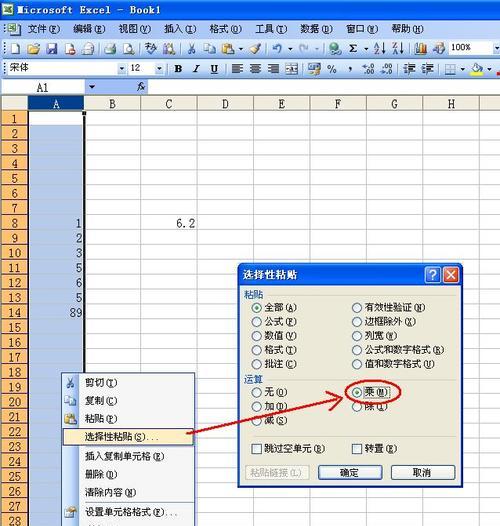Open the zoom 100% combo box
Image resolution: width=500 pixels, height=526 pixels.
click(x=474, y=48)
